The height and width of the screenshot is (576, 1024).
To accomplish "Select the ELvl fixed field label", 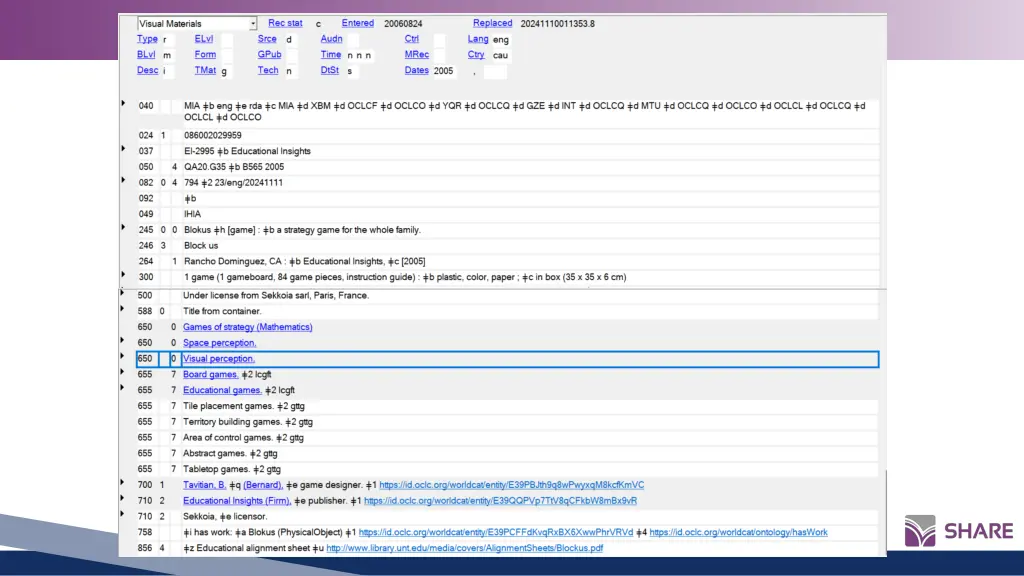I will [x=204, y=39].
